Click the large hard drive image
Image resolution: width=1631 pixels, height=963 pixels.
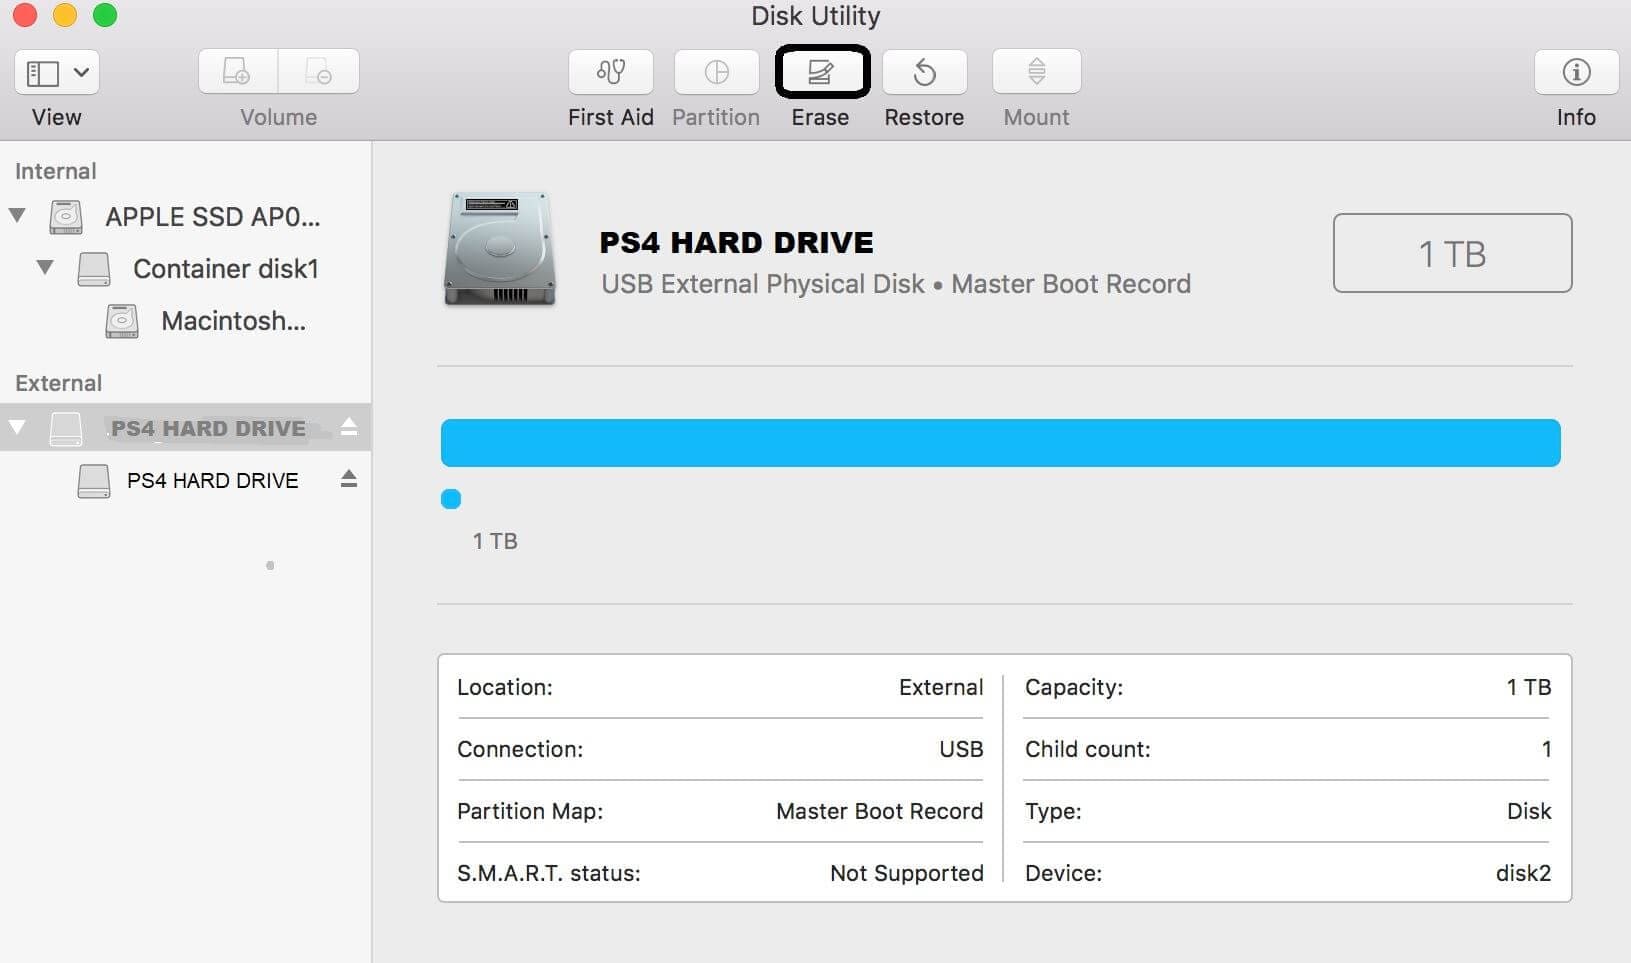[x=499, y=248]
